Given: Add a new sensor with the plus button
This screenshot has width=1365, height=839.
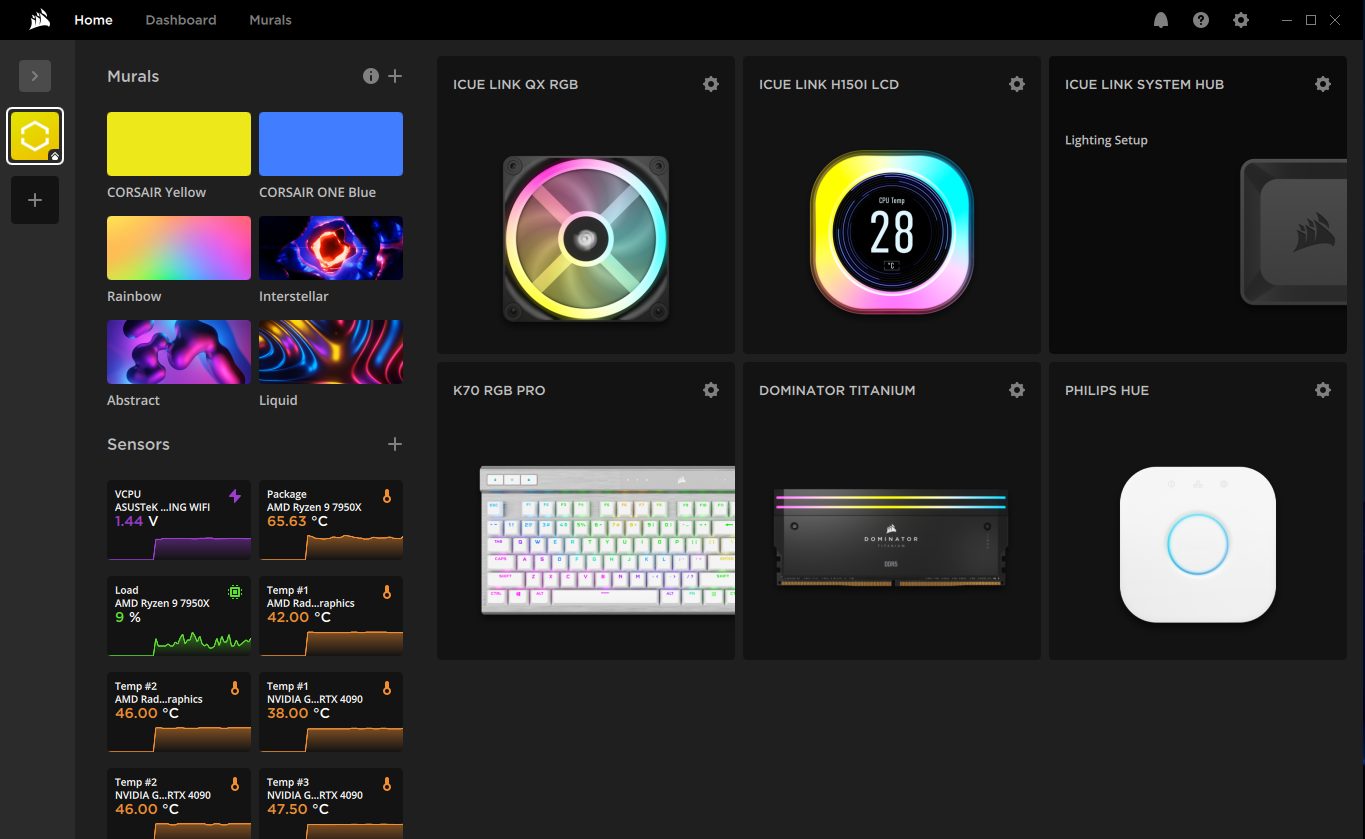Looking at the screenshot, I should click(x=394, y=444).
